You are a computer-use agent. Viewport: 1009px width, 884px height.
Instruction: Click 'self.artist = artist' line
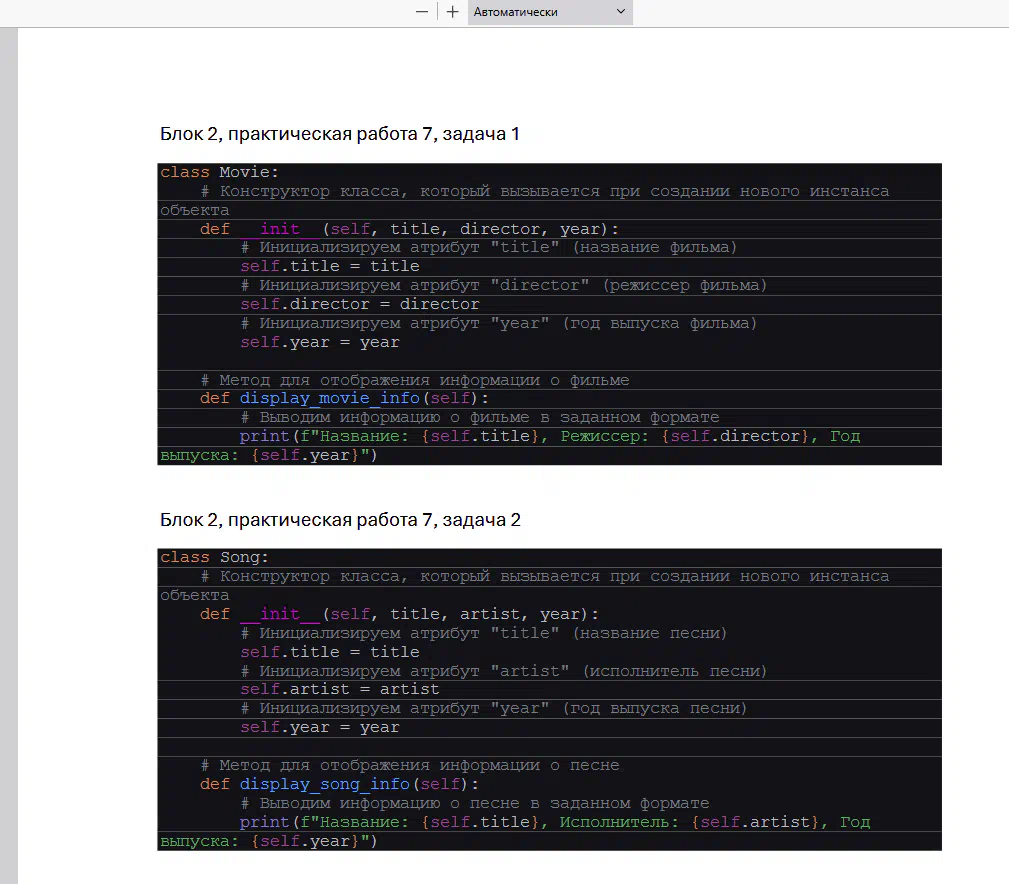click(x=339, y=689)
